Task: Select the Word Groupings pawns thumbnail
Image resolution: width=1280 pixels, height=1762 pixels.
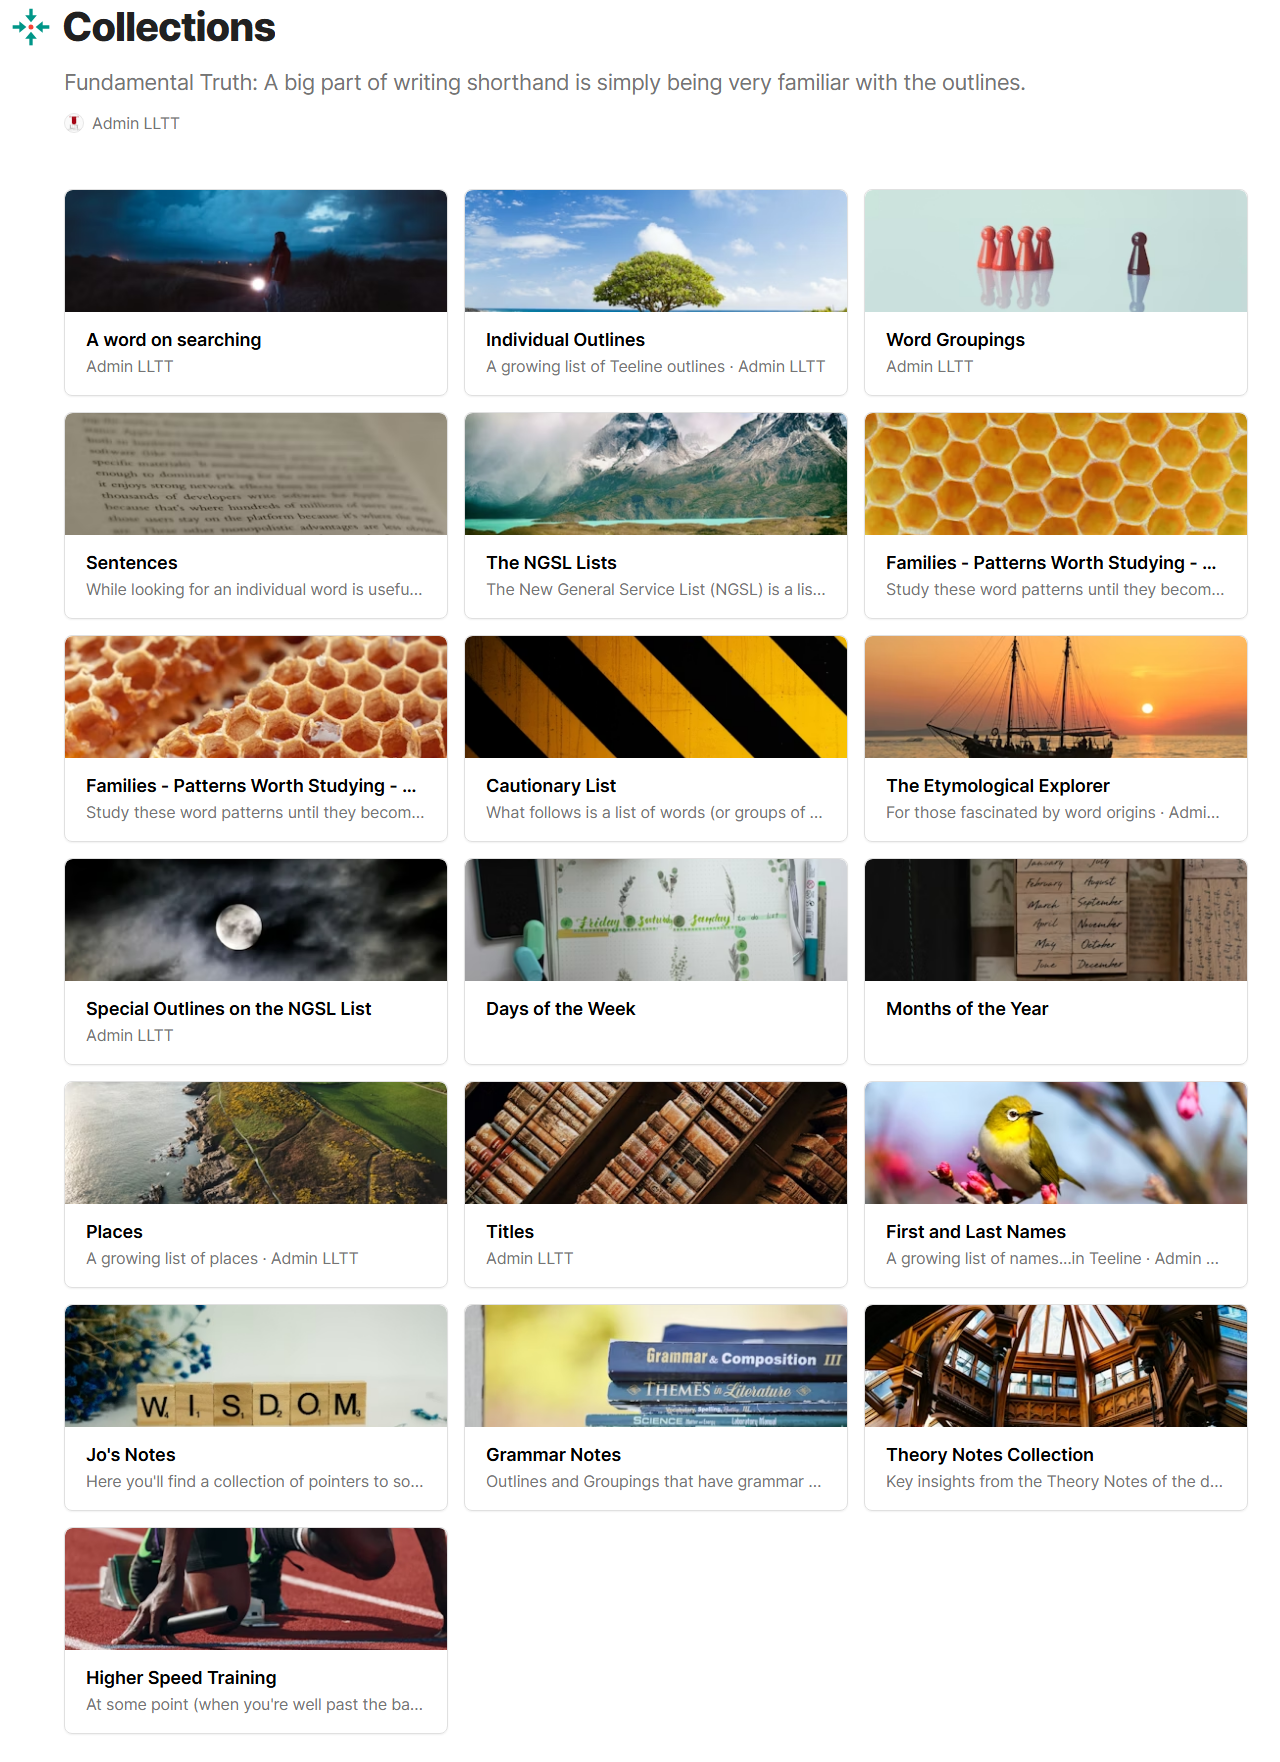Action: coord(1056,251)
